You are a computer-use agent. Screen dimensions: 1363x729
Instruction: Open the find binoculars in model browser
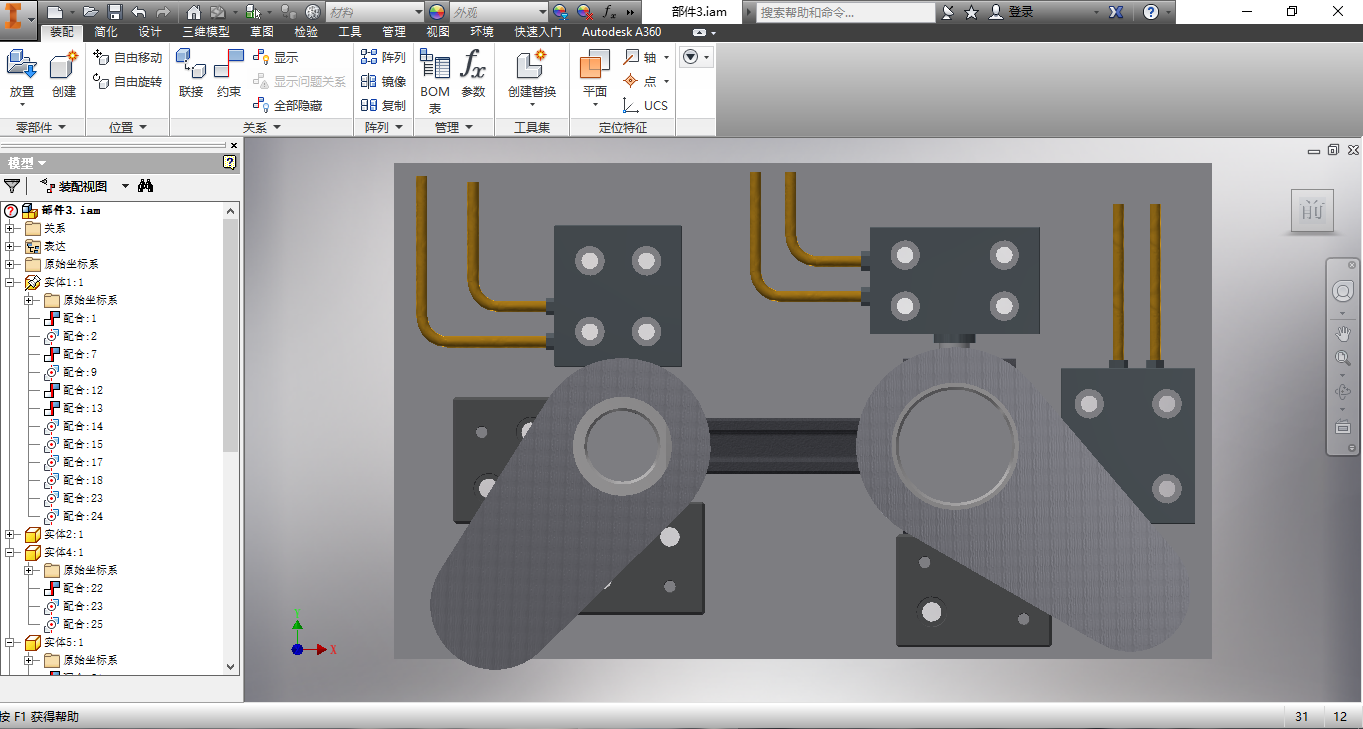146,186
